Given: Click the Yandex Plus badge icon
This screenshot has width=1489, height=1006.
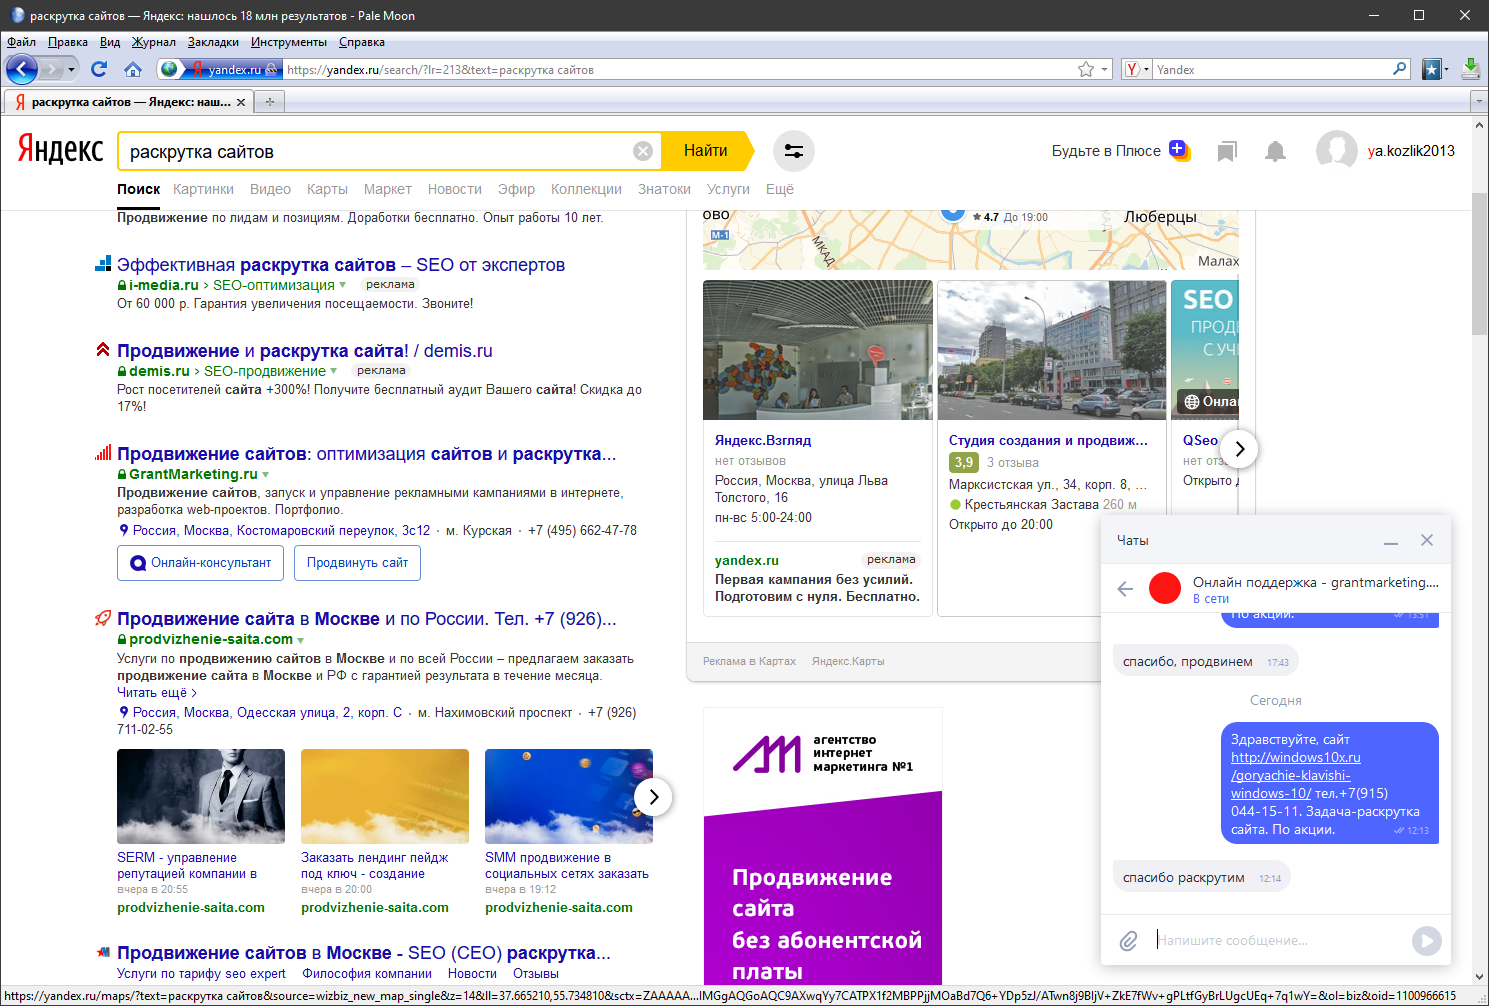Looking at the screenshot, I should pyautogui.click(x=1179, y=150).
